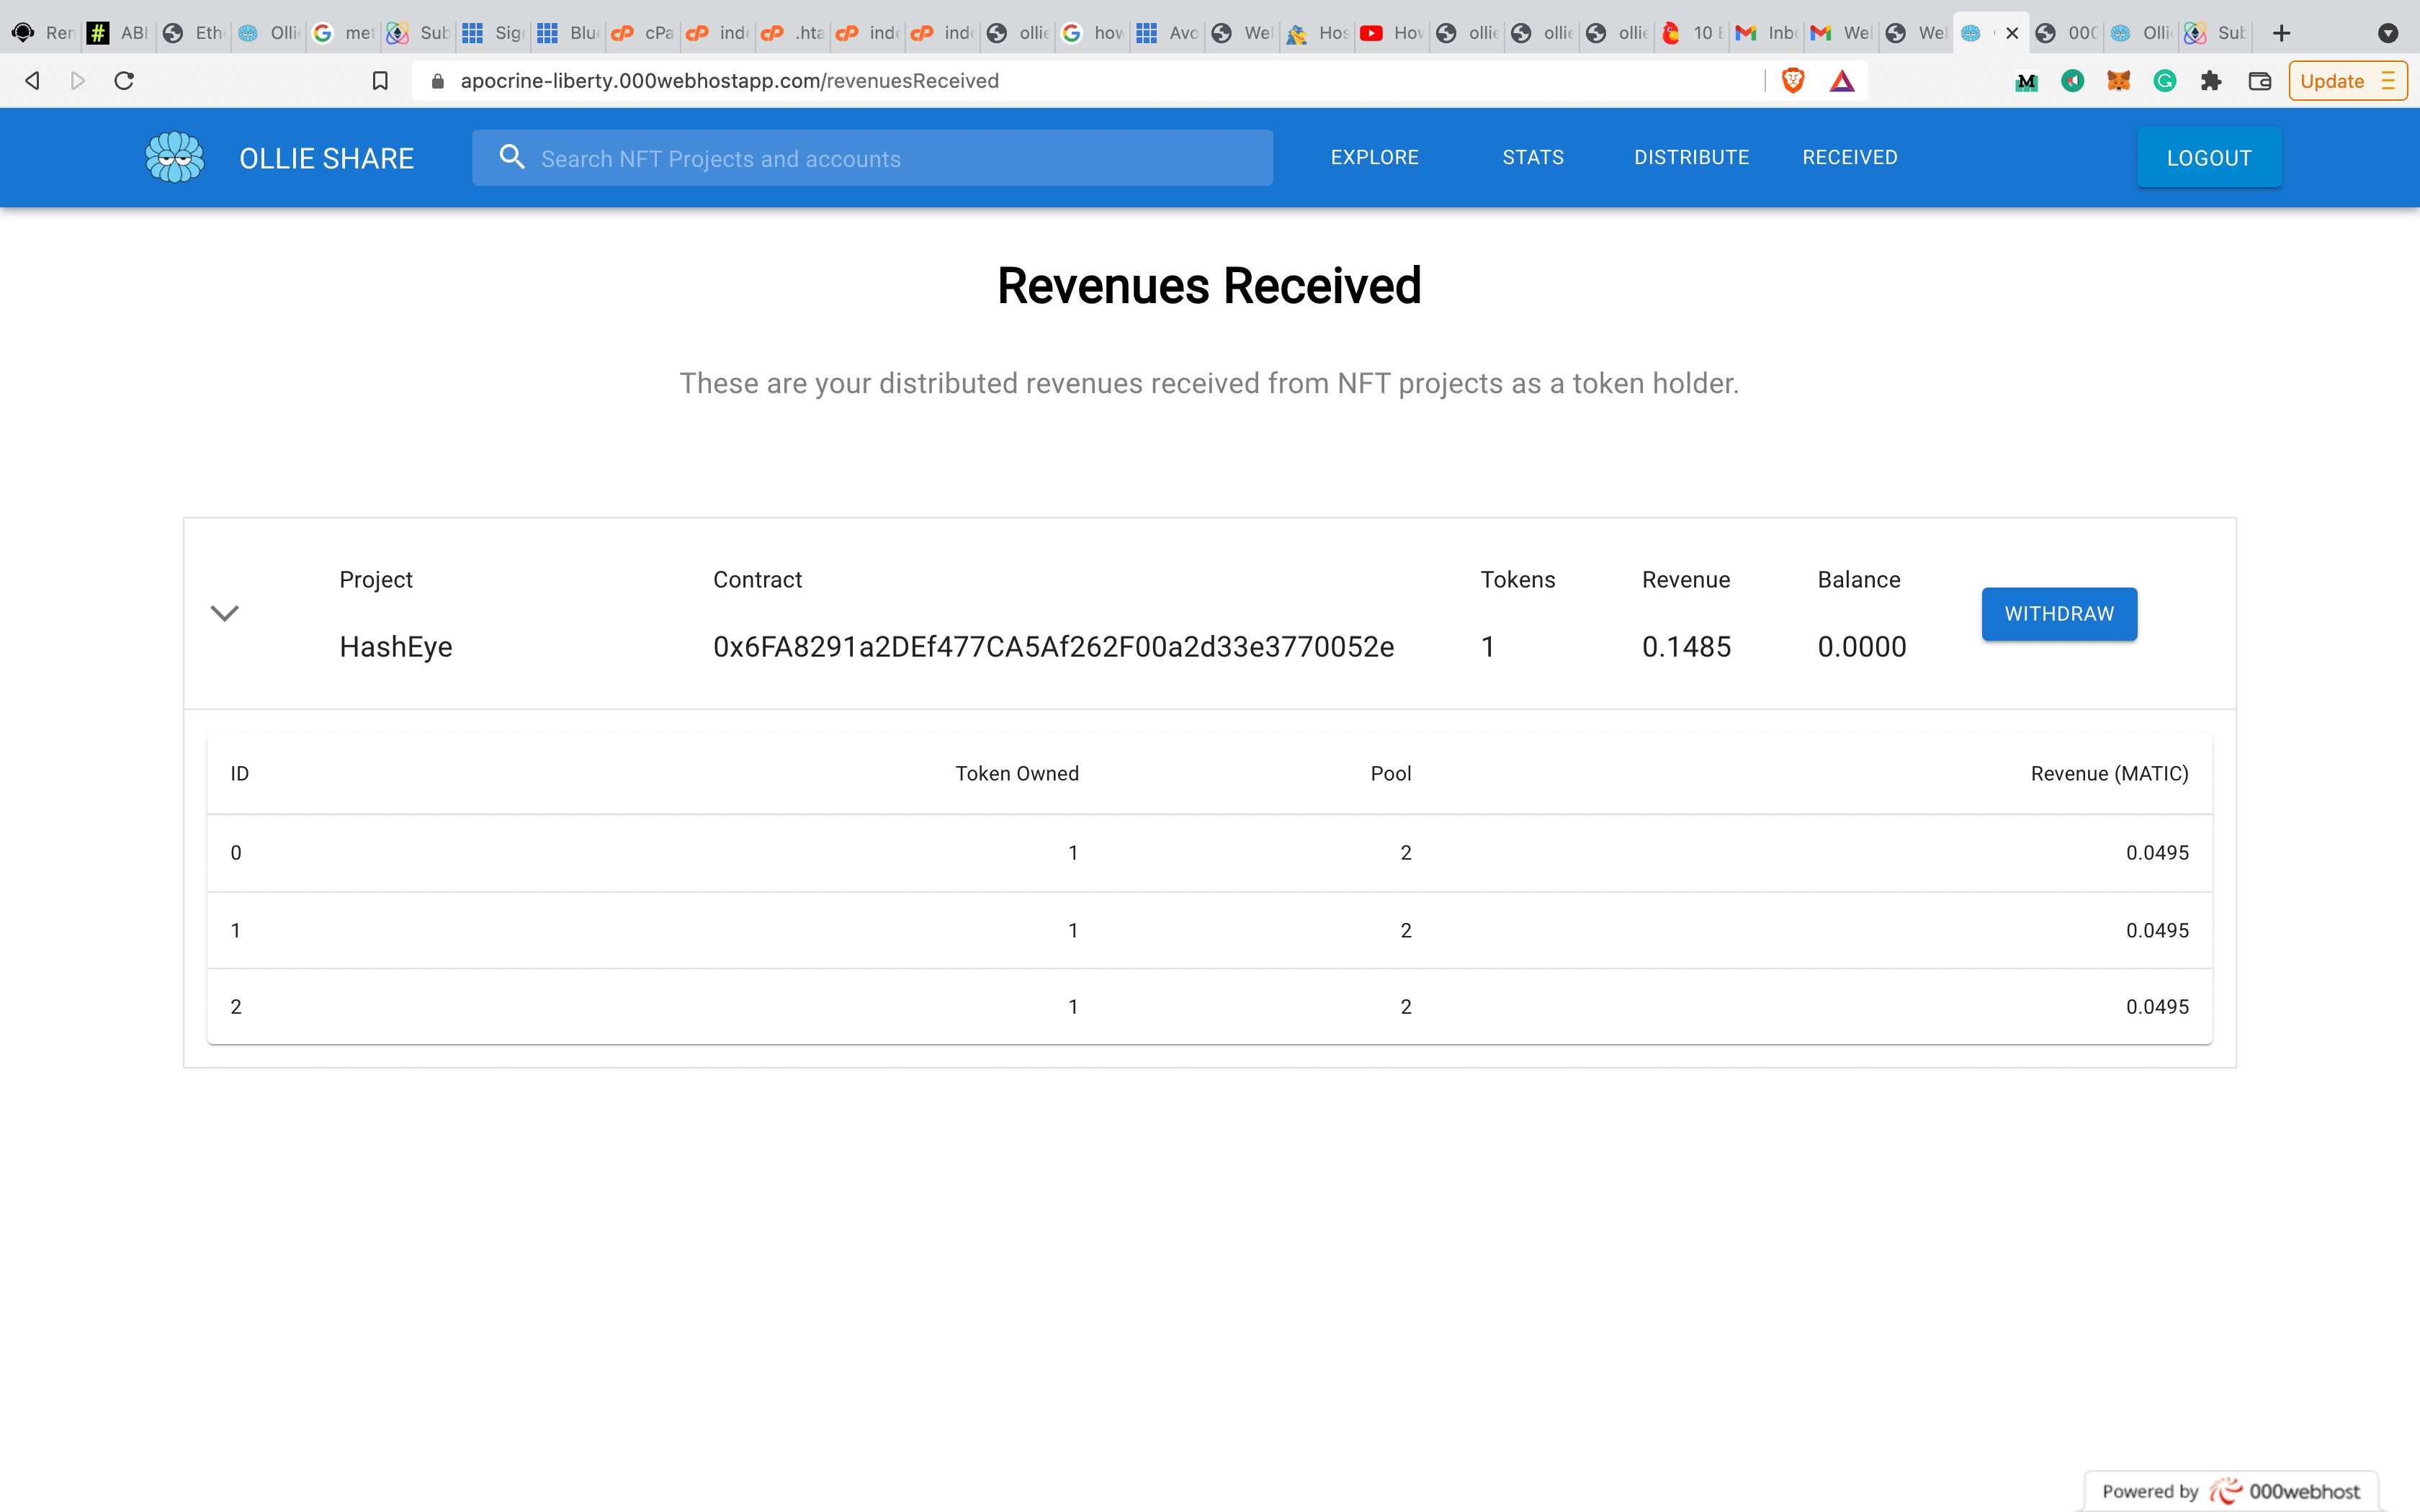
Task: Open a new browser tab
Action: [2281, 33]
